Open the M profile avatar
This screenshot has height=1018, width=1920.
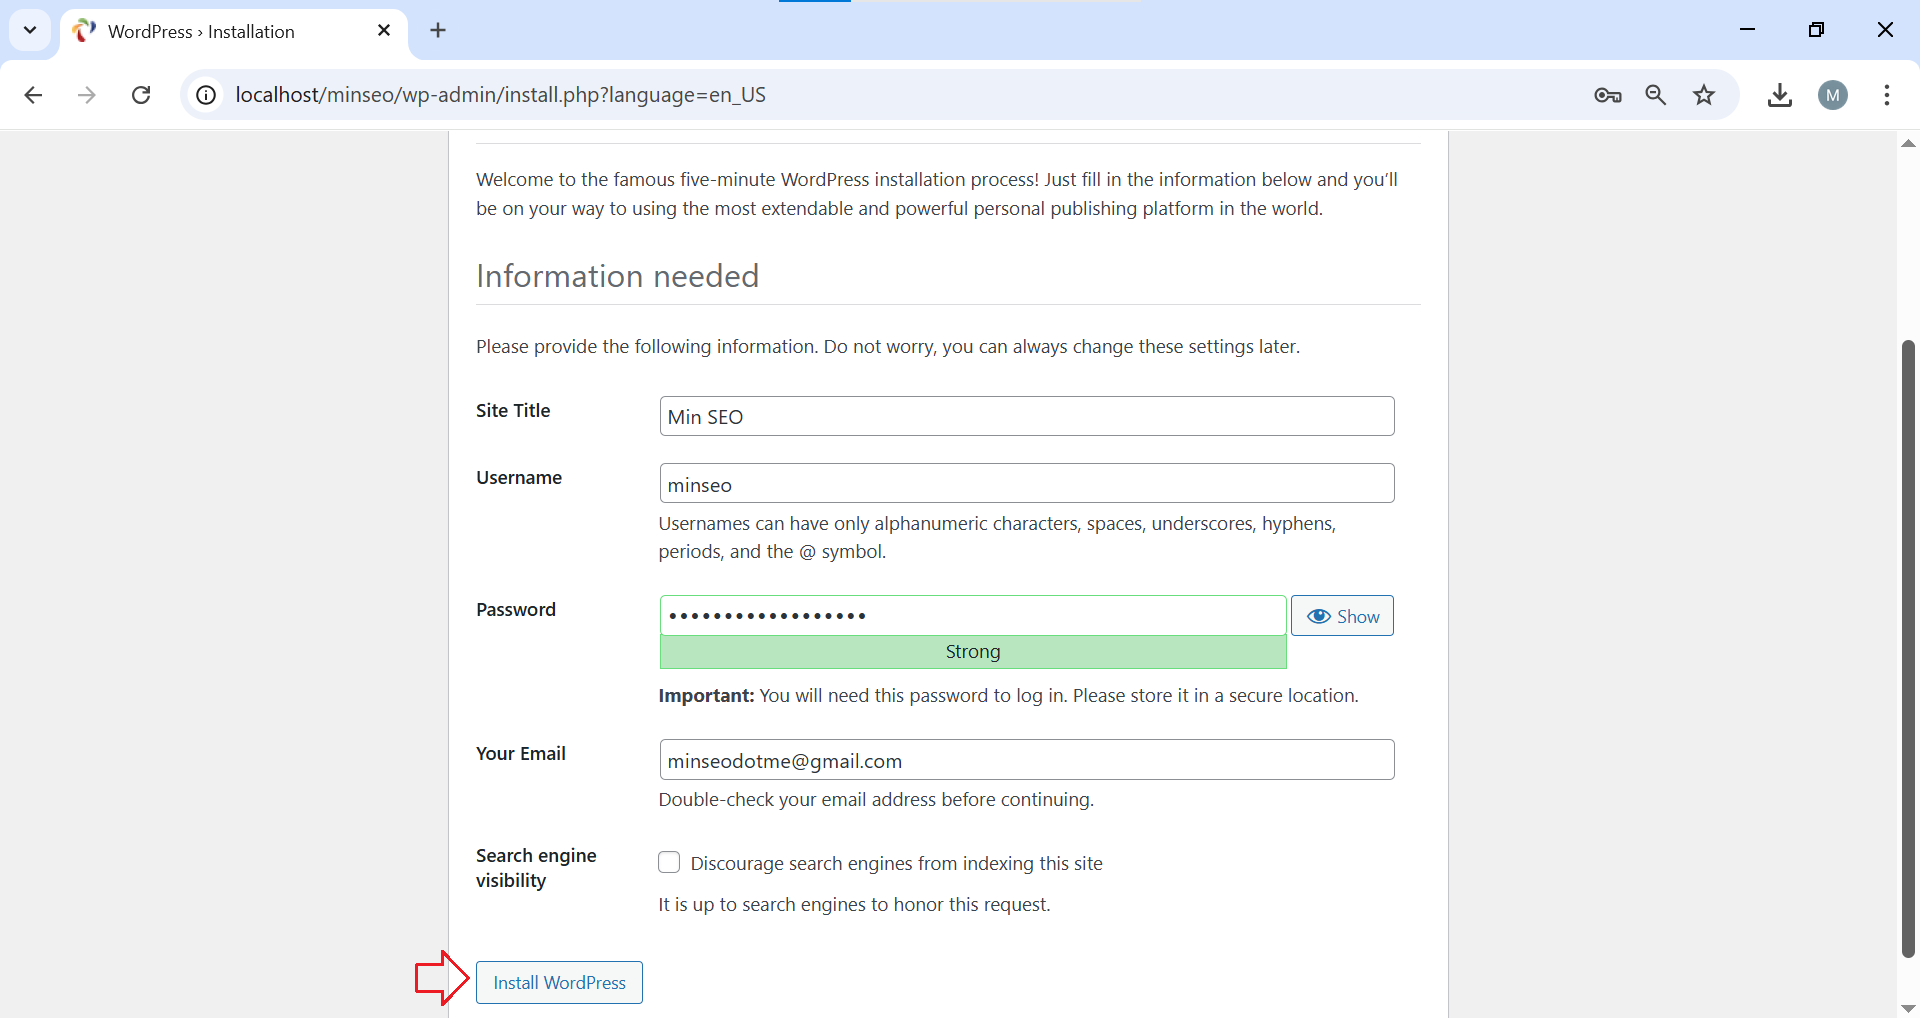pyautogui.click(x=1832, y=95)
